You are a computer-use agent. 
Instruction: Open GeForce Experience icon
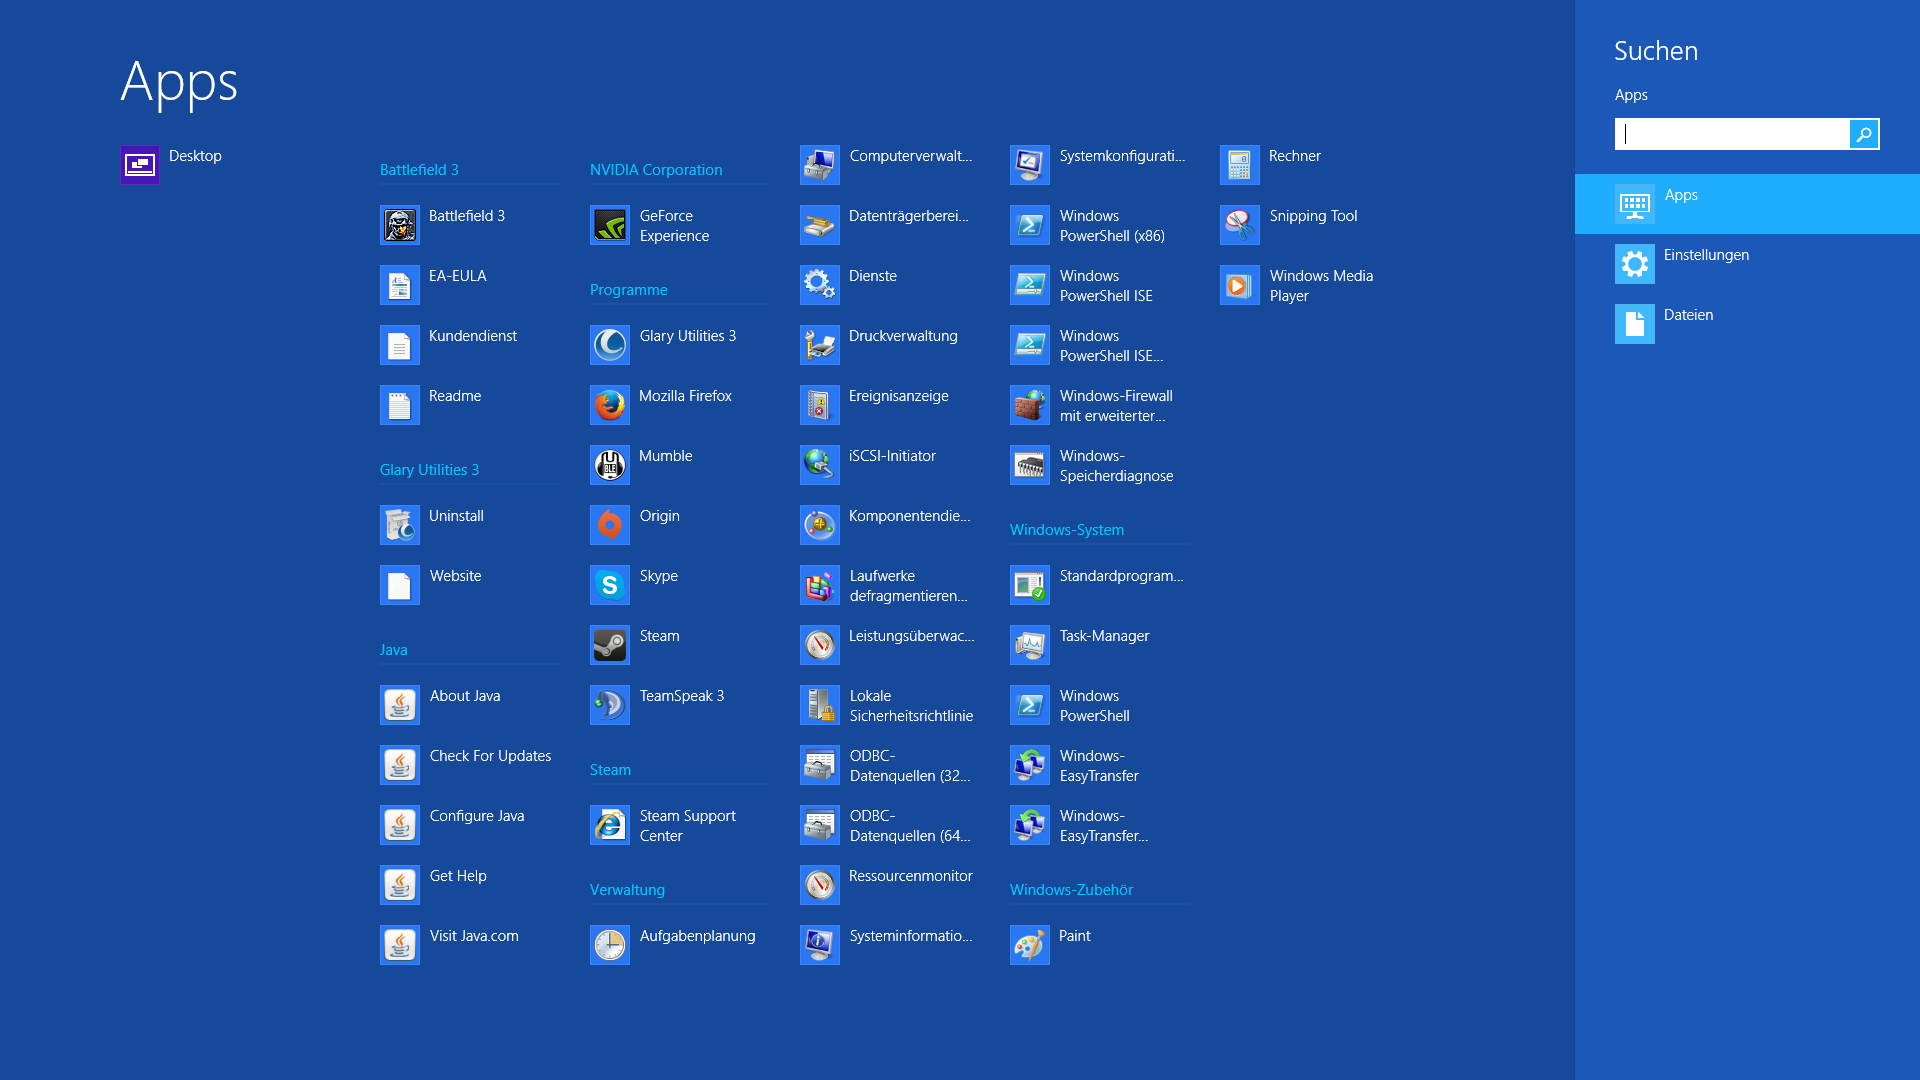point(610,225)
